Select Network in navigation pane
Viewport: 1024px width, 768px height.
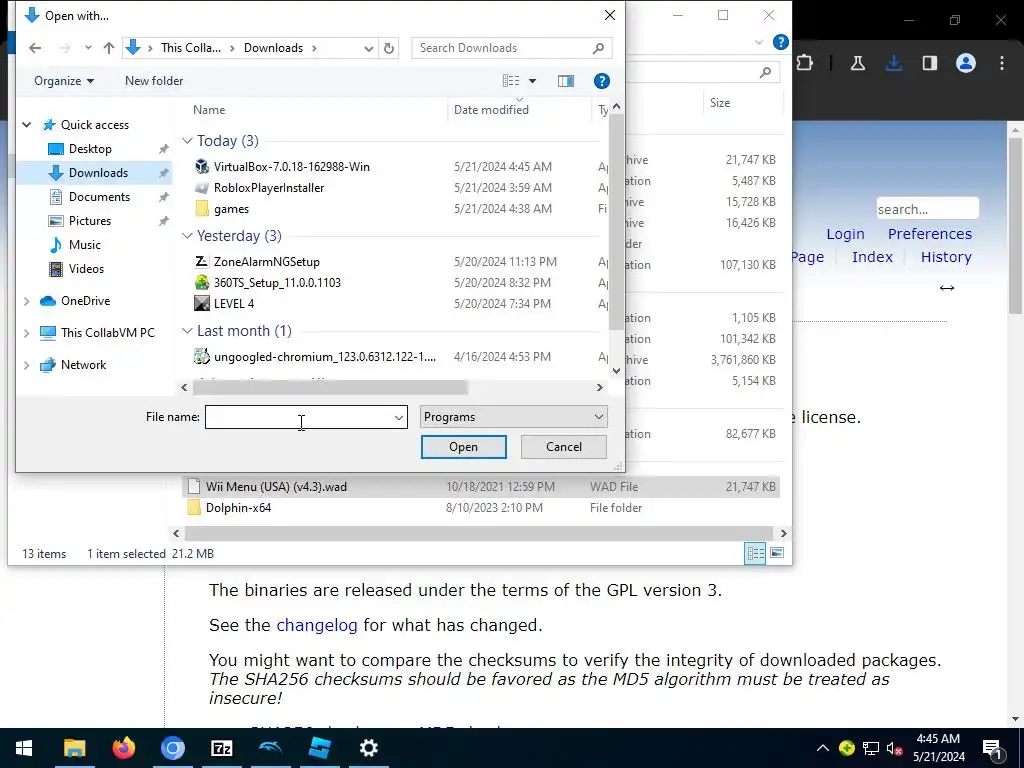83,365
